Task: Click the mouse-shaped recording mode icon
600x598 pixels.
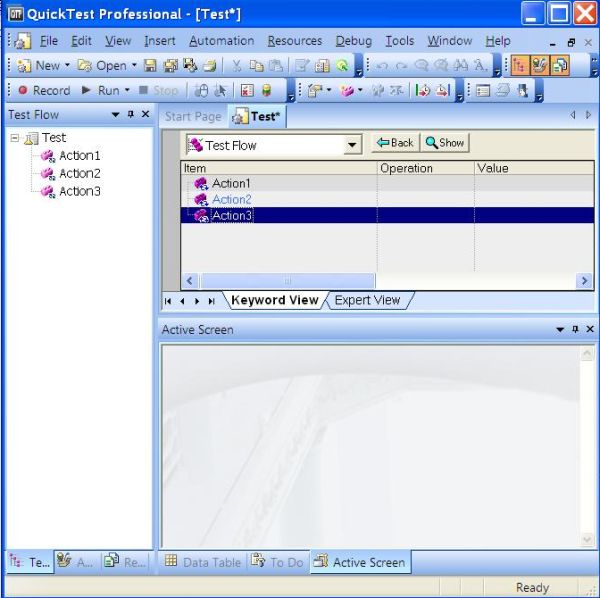Action: click(x=201, y=91)
